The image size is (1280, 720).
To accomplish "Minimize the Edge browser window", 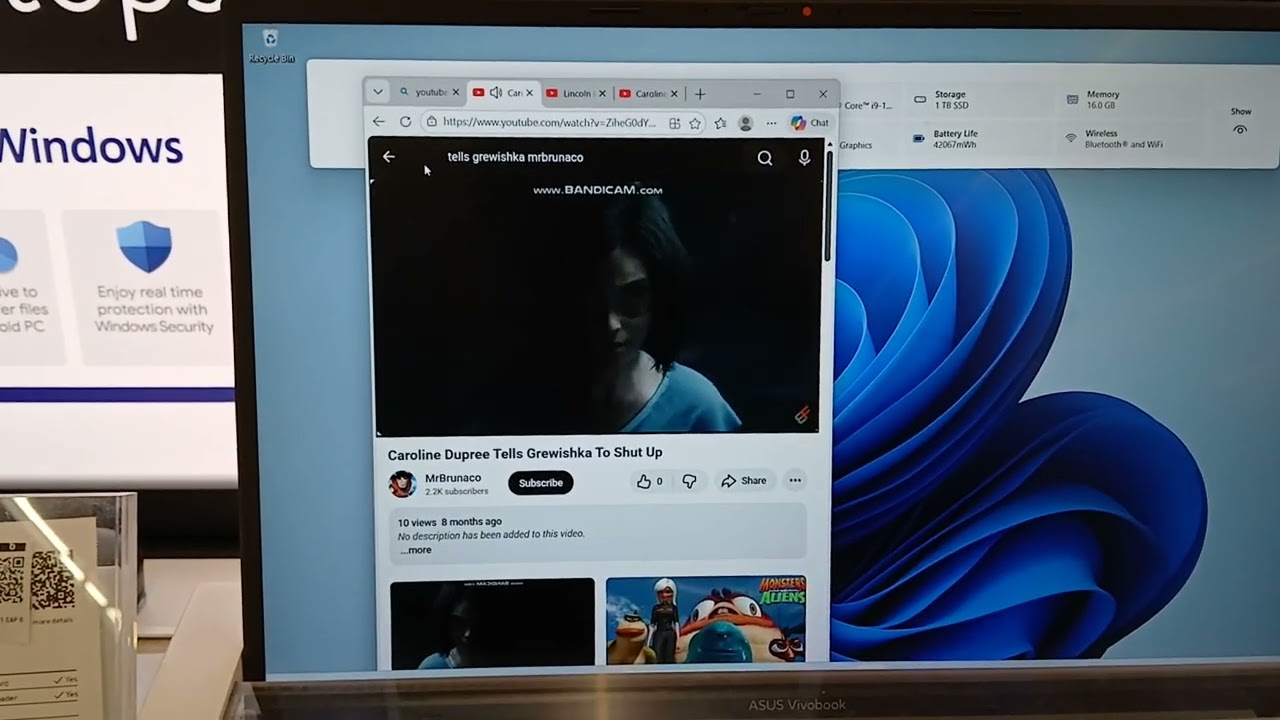I will coord(755,94).
